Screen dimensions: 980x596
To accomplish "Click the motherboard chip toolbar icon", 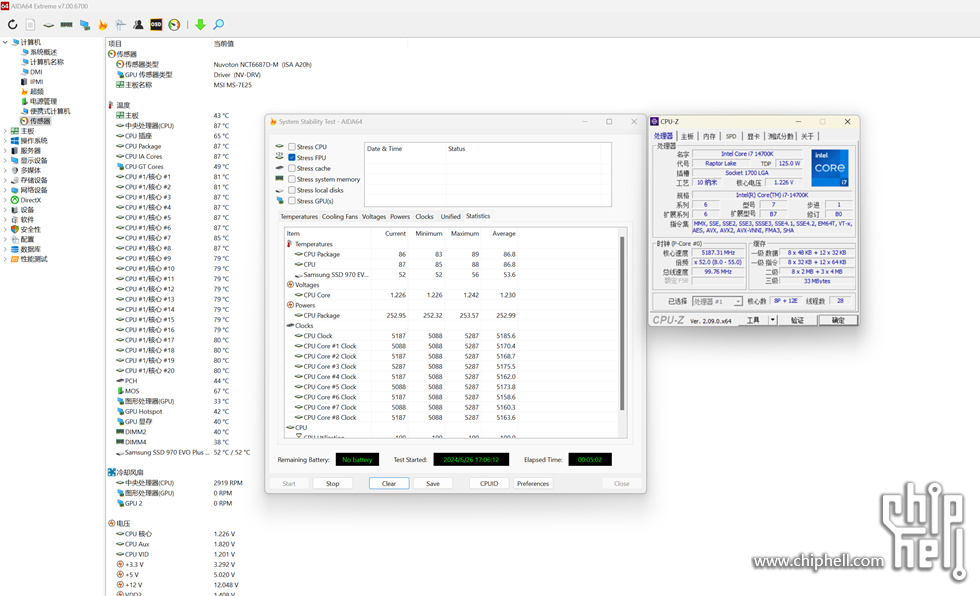I will point(48,24).
